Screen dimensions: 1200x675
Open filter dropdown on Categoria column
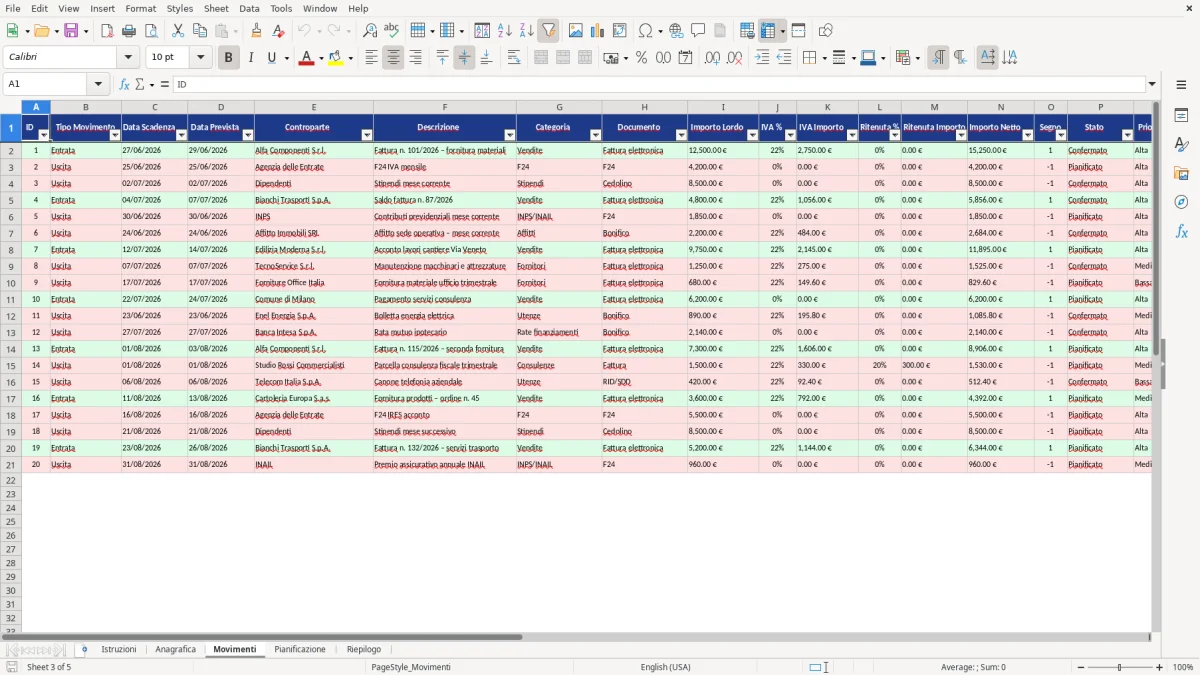(596, 135)
